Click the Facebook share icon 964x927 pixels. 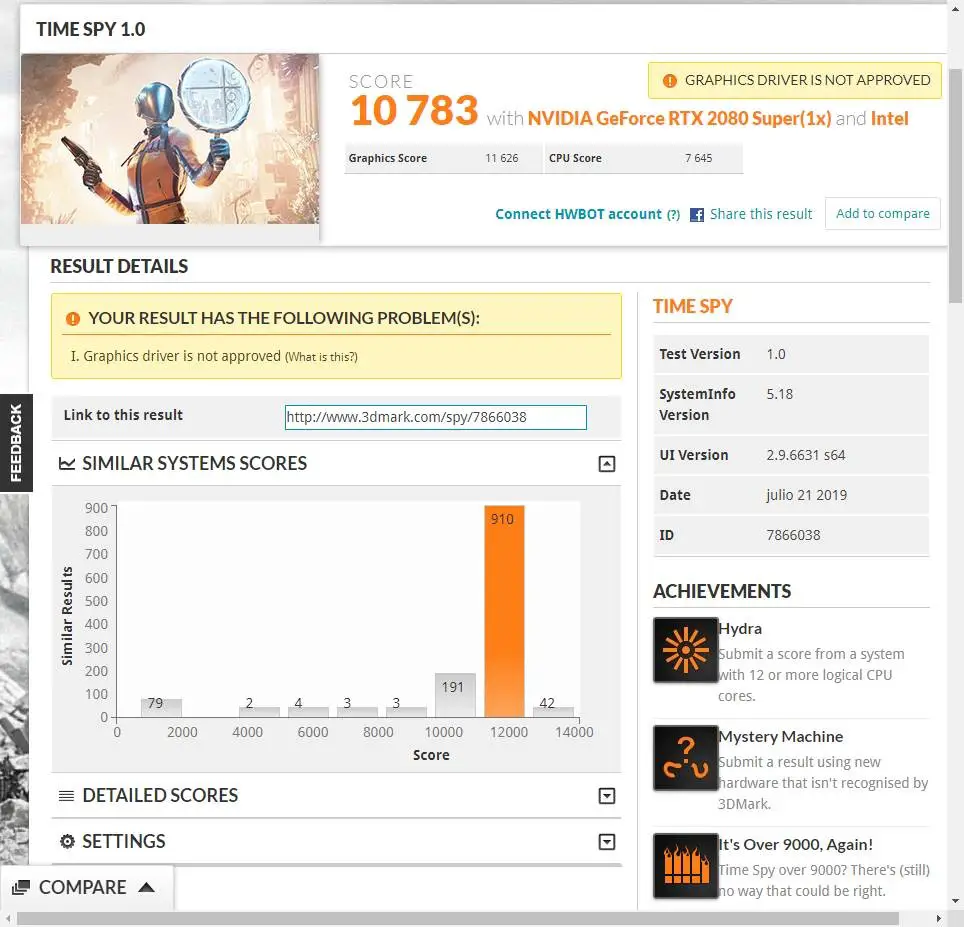click(697, 215)
